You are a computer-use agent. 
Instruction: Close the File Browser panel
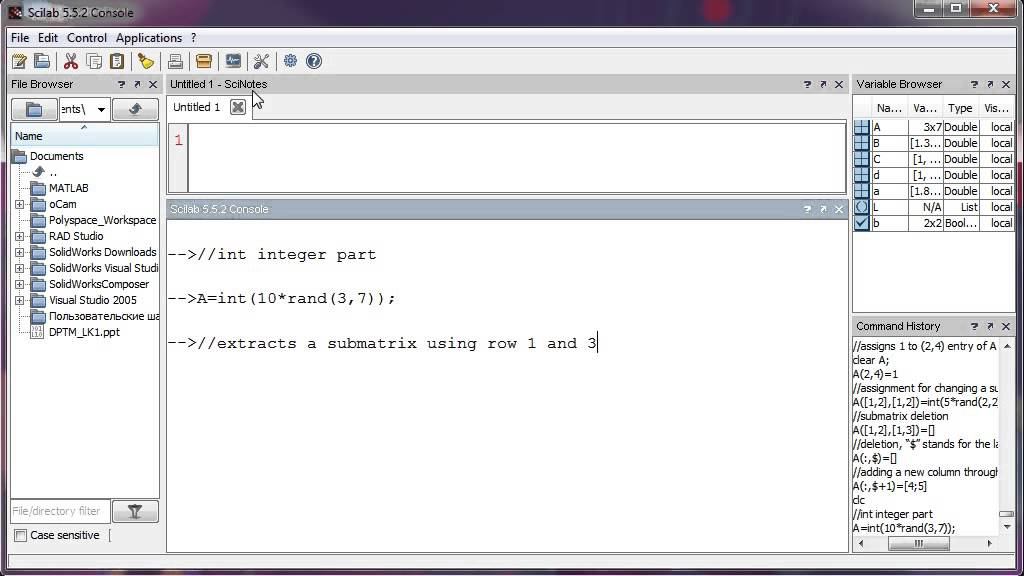click(x=153, y=84)
